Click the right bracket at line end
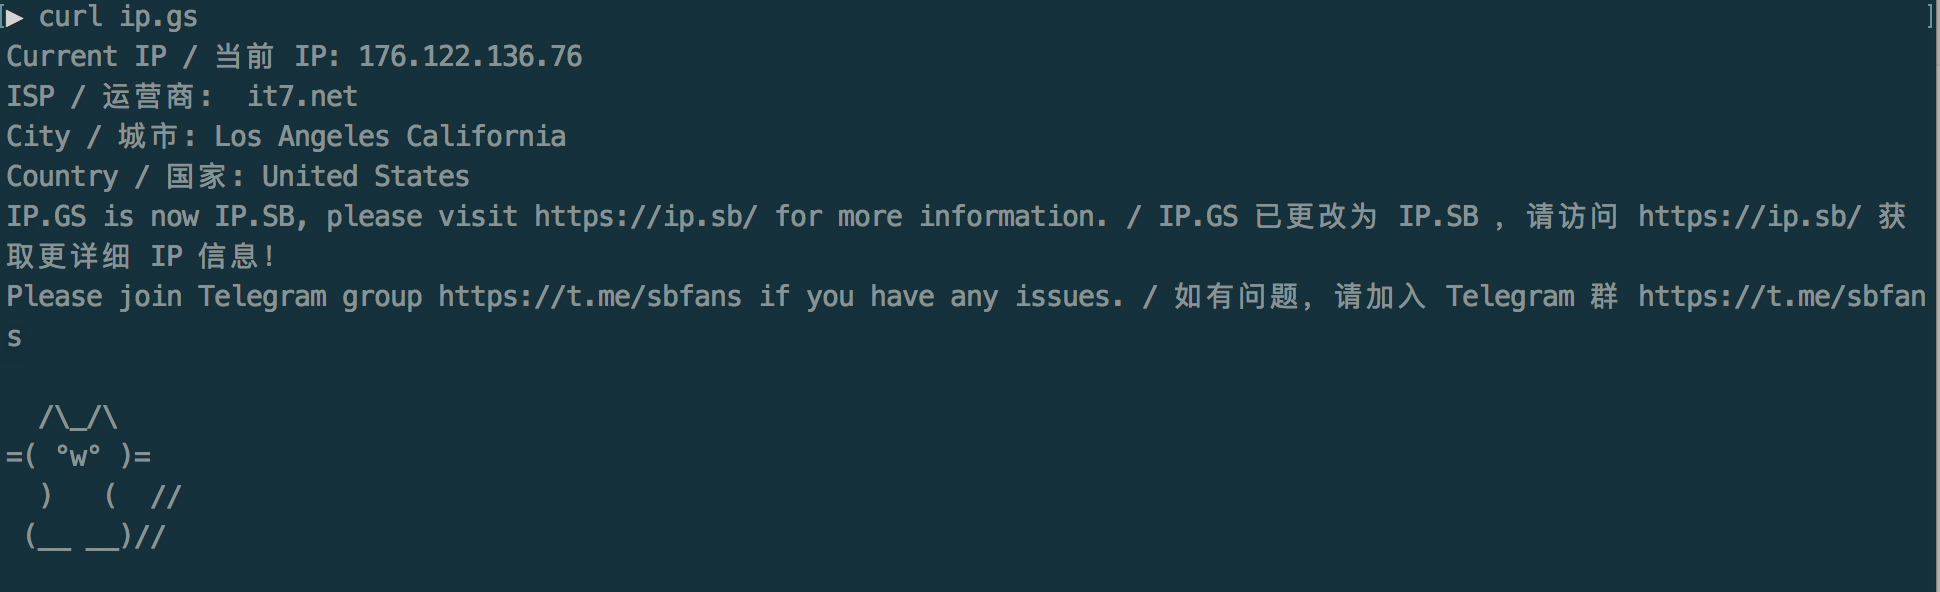The height and width of the screenshot is (592, 1940). [x=1930, y=17]
